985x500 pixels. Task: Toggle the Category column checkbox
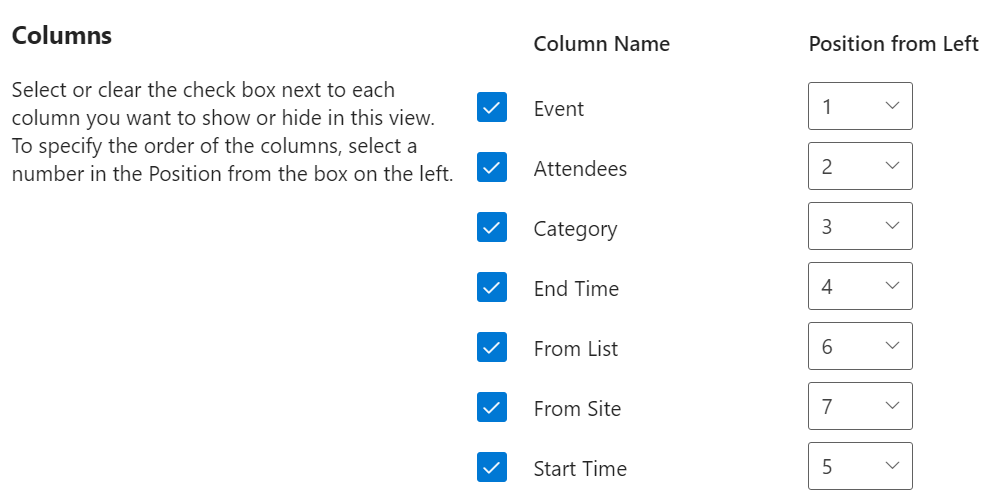(x=492, y=227)
